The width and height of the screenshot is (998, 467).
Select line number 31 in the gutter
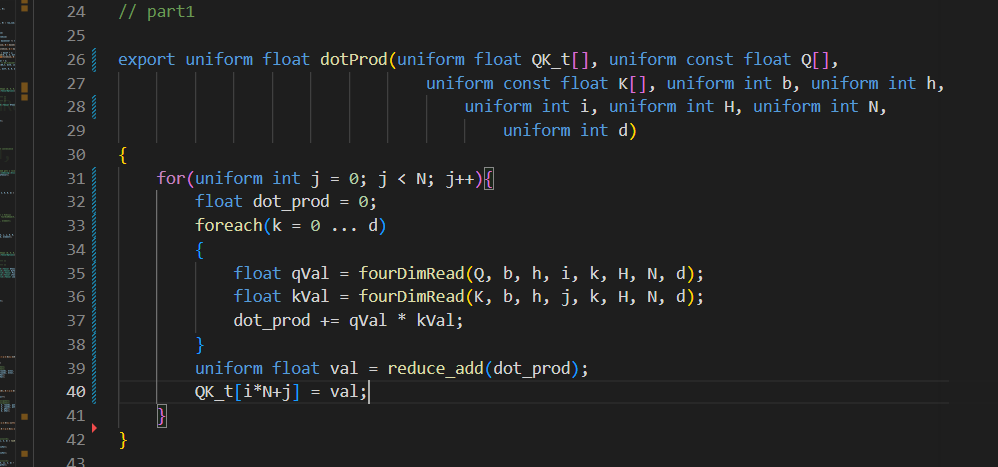click(x=75, y=178)
